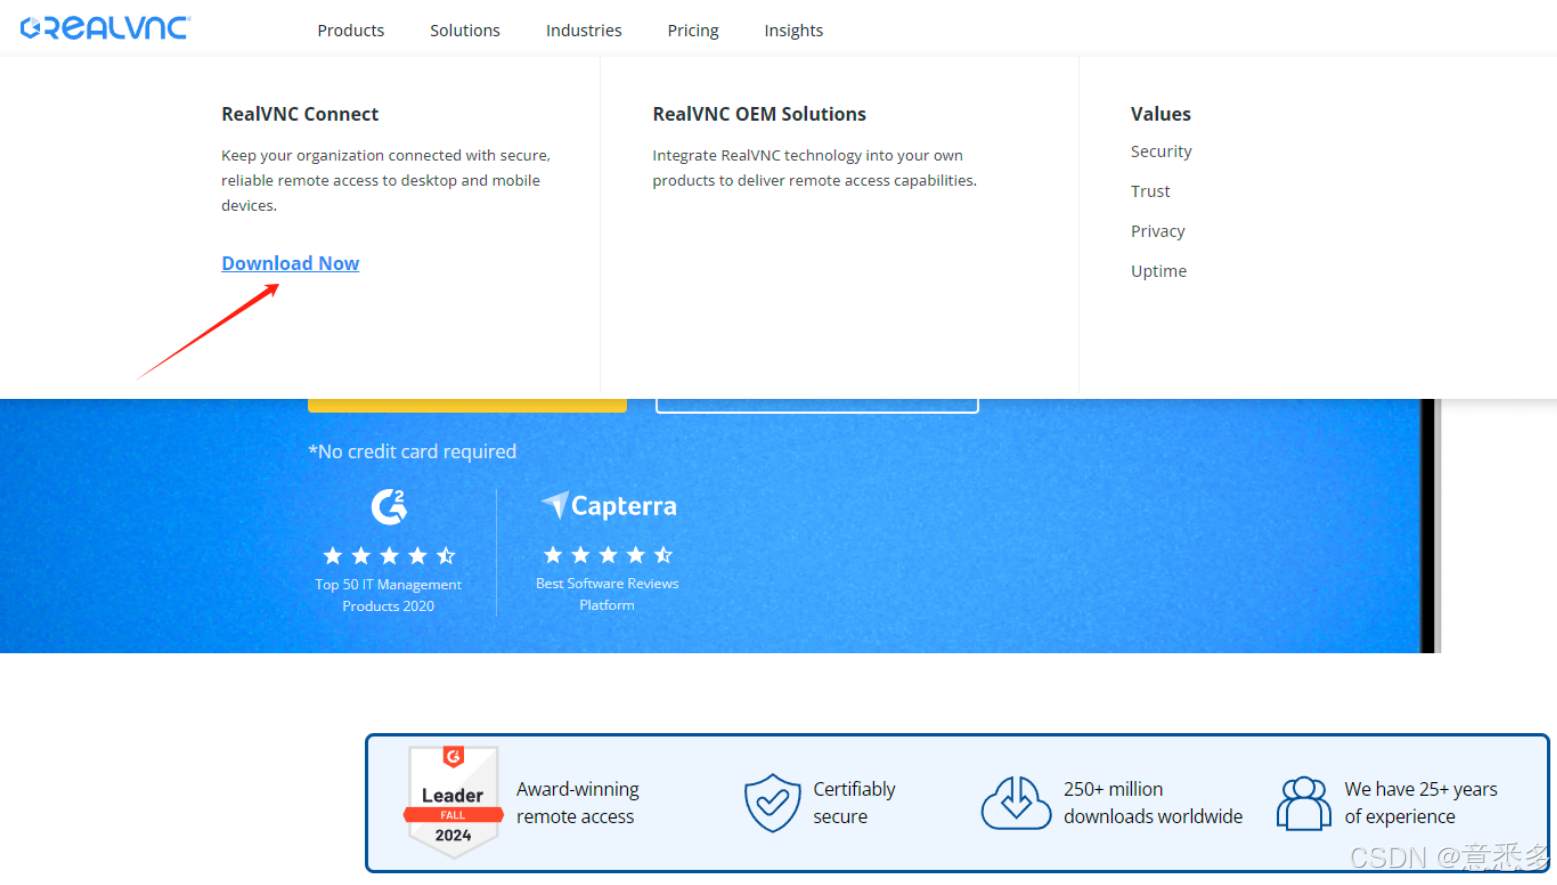Click the Capterra star rating
The height and width of the screenshot is (885, 1557).
608,555
